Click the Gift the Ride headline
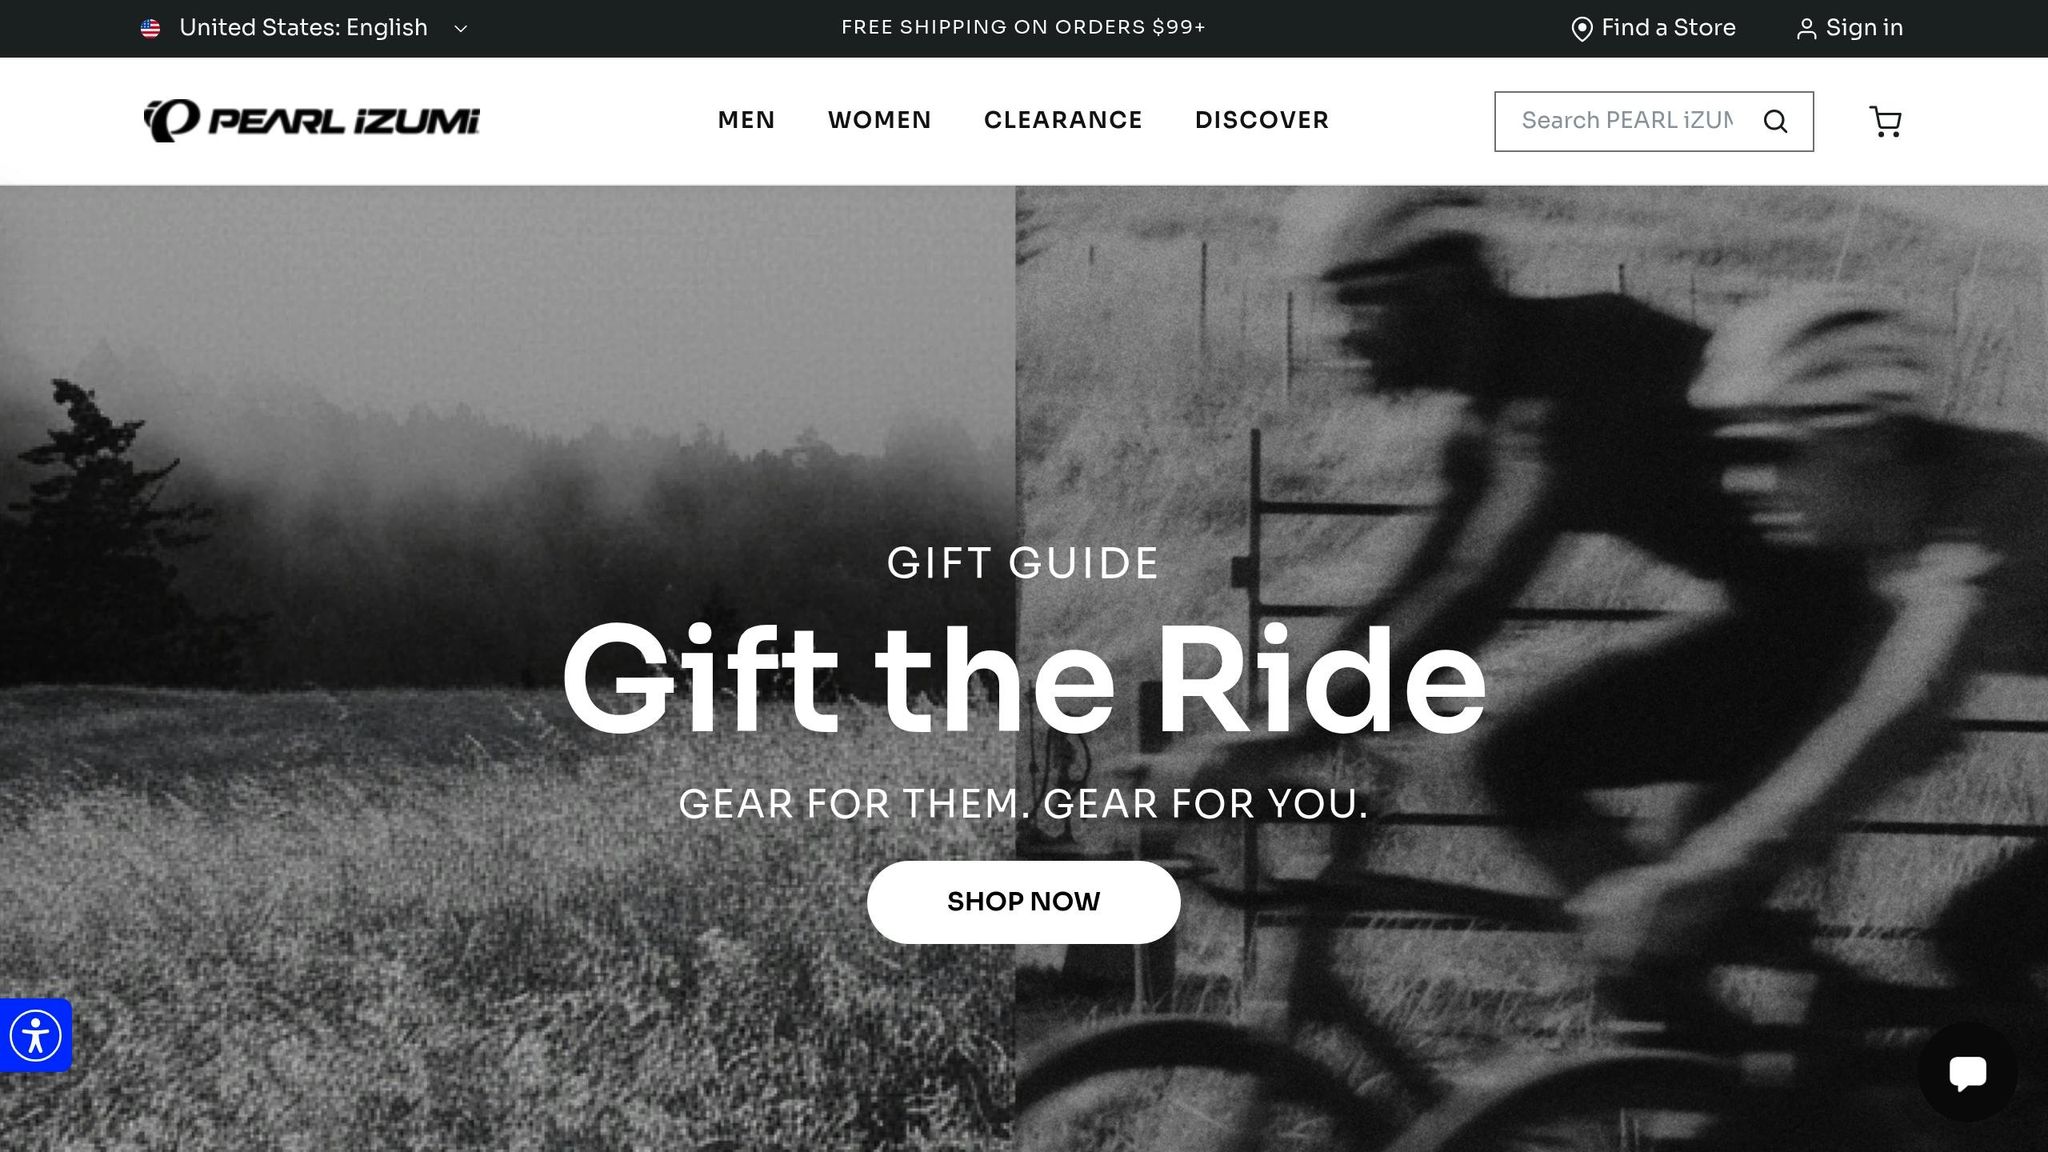The width and height of the screenshot is (2048, 1152). pos(1023,680)
